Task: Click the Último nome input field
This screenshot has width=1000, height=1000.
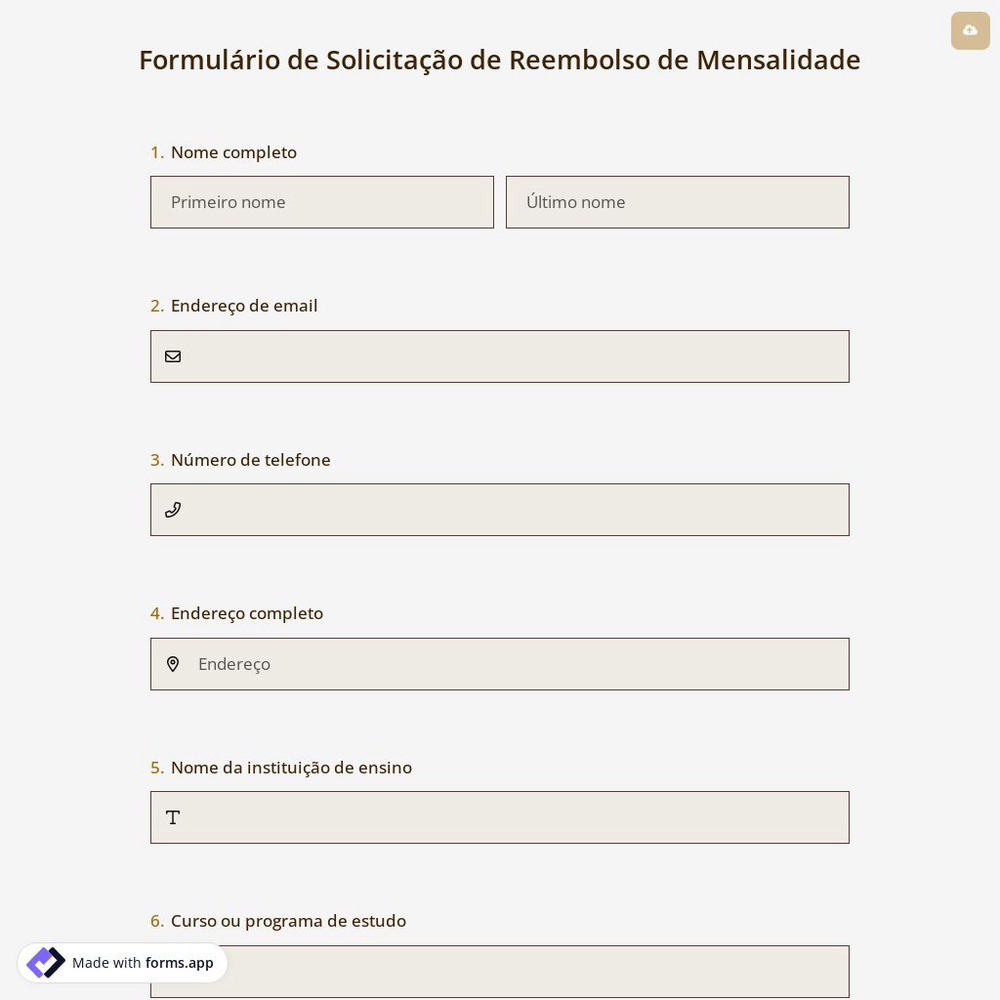Action: [x=677, y=202]
